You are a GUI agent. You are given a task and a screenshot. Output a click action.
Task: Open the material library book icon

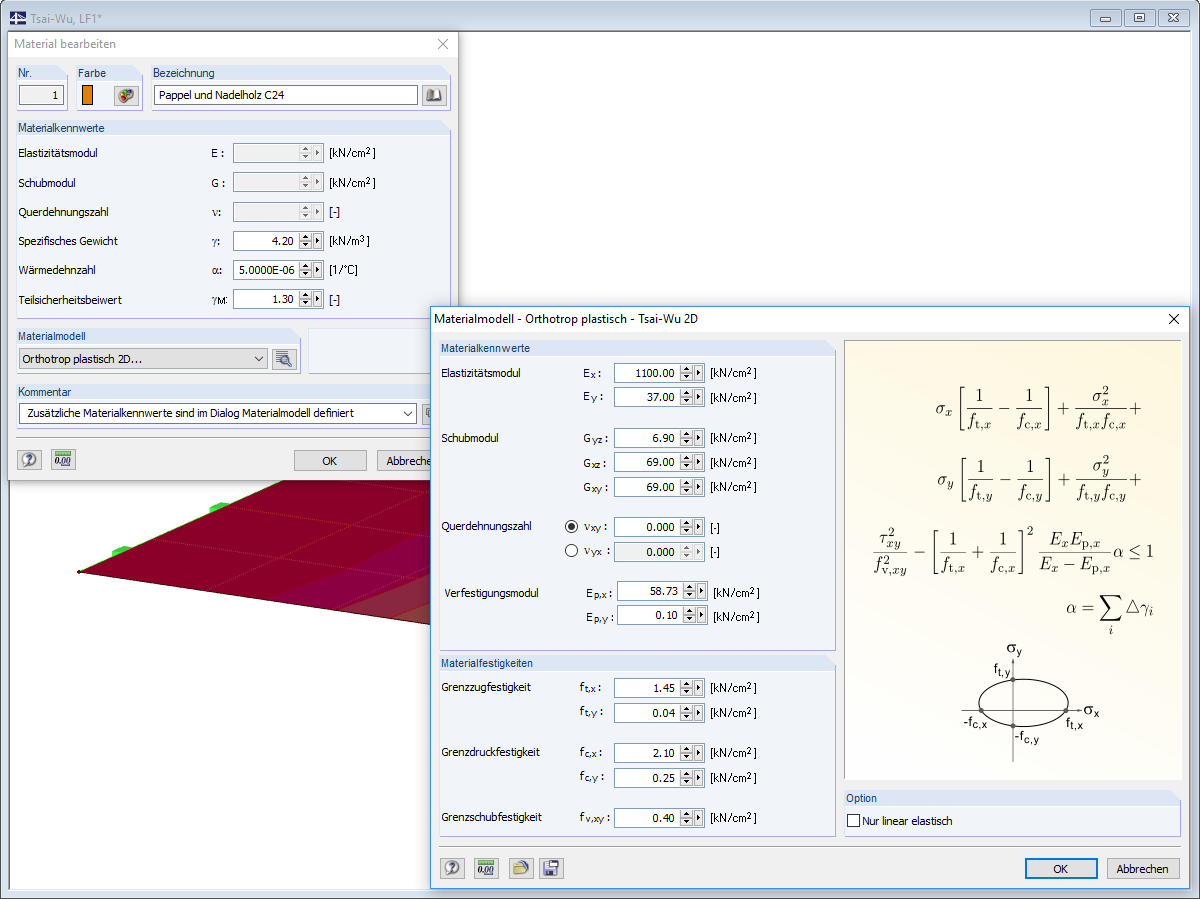[433, 96]
